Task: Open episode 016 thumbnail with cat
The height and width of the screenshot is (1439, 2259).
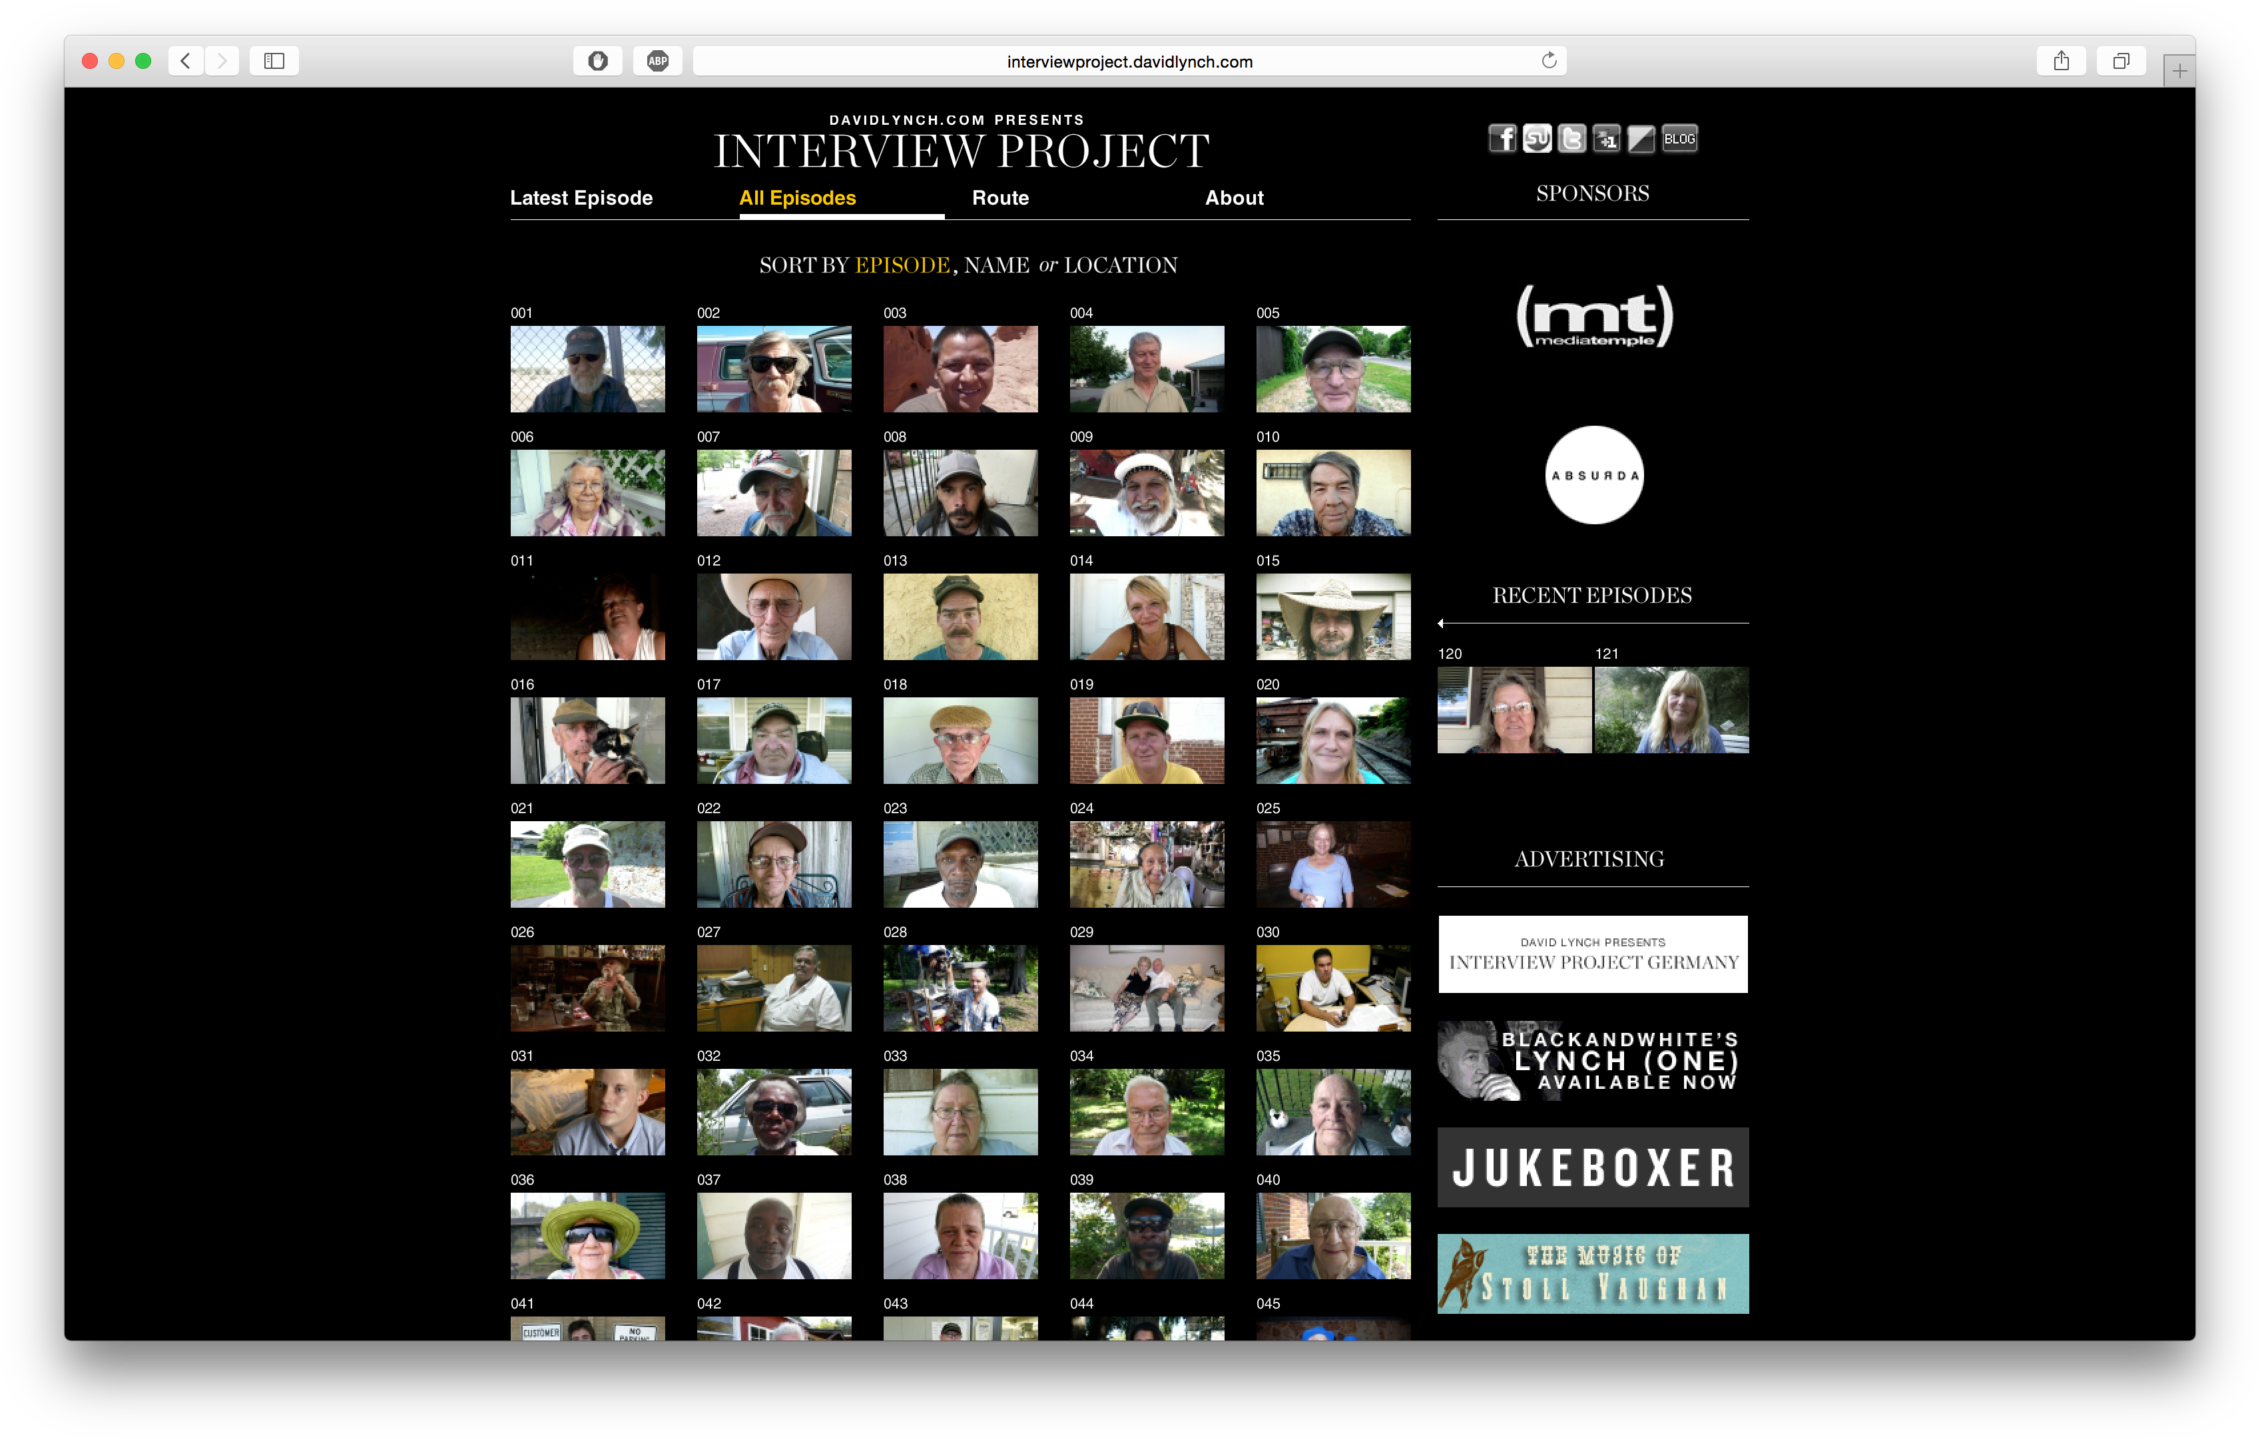Action: pyautogui.click(x=587, y=740)
